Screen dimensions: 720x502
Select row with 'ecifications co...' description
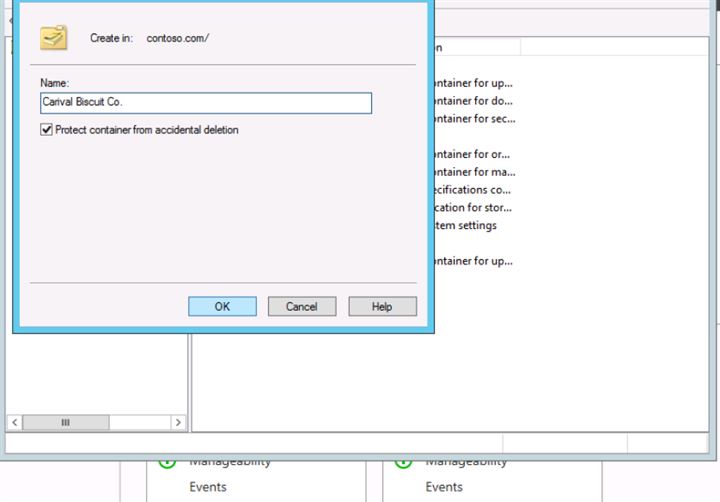472,190
